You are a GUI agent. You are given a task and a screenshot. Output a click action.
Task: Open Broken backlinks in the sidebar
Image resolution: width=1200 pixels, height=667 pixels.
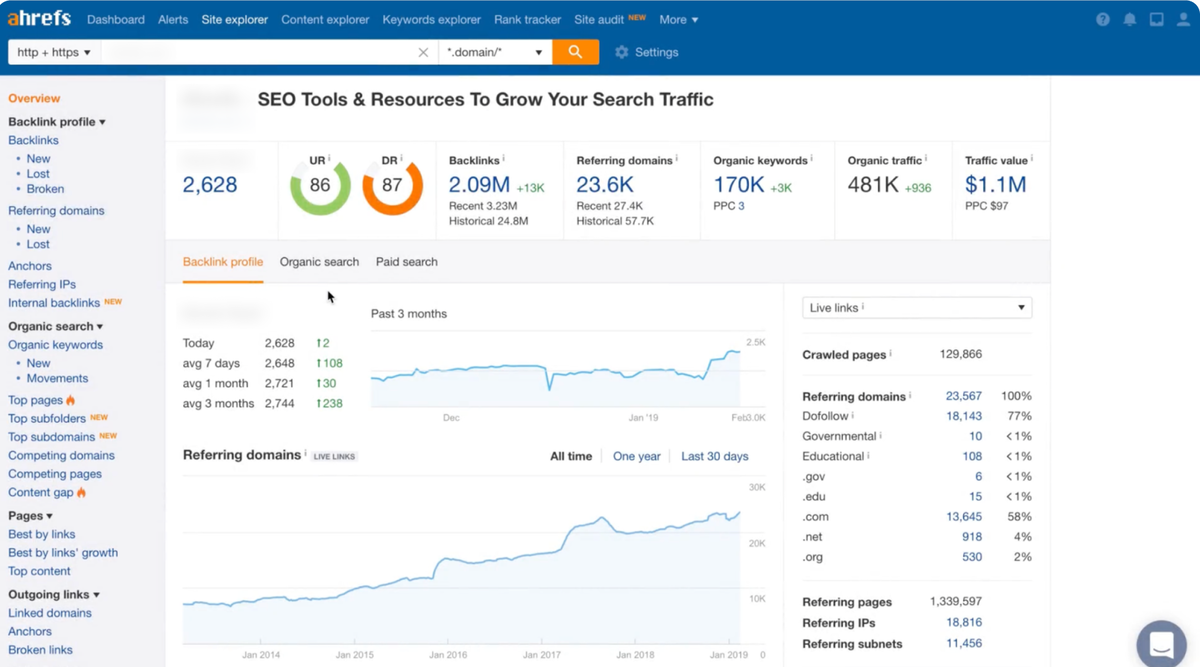point(45,188)
